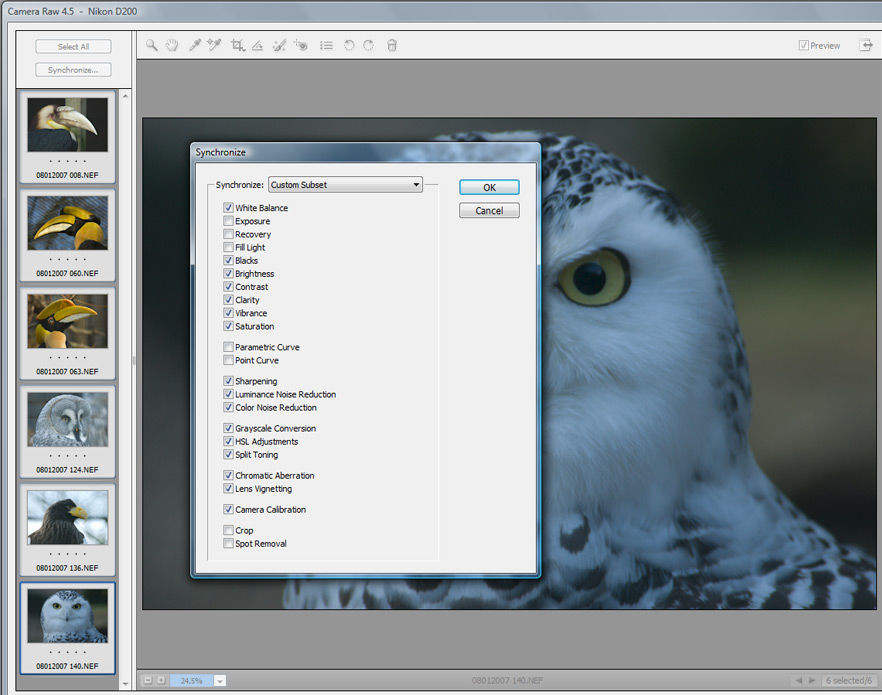Enable the Fill Light checkbox
882x695 pixels.
(228, 247)
